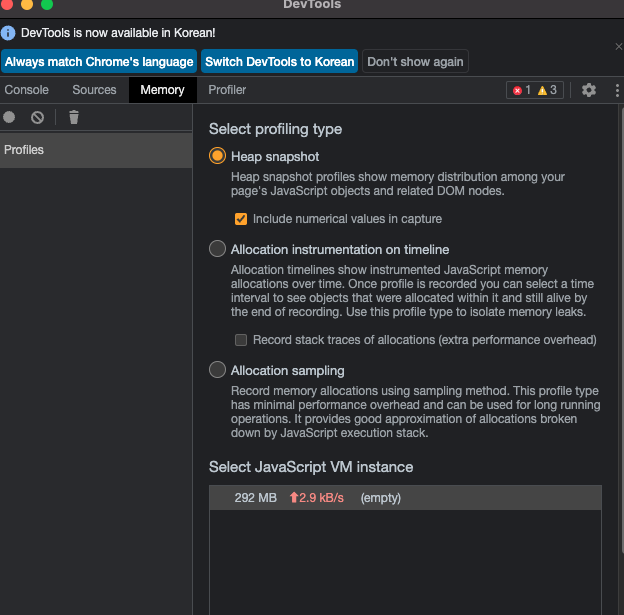624x615 pixels.
Task: Open DevTools settings gear
Action: [589, 90]
